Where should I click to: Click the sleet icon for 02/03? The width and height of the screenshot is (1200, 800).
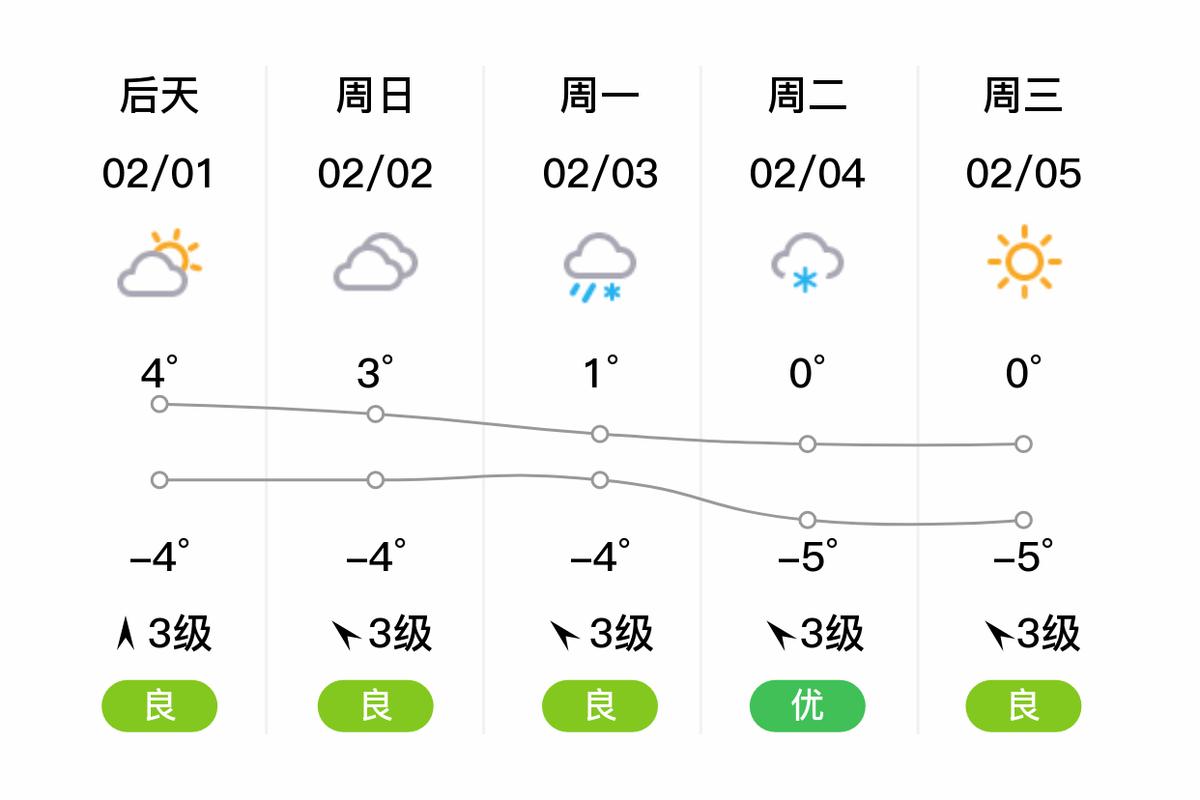(600, 266)
